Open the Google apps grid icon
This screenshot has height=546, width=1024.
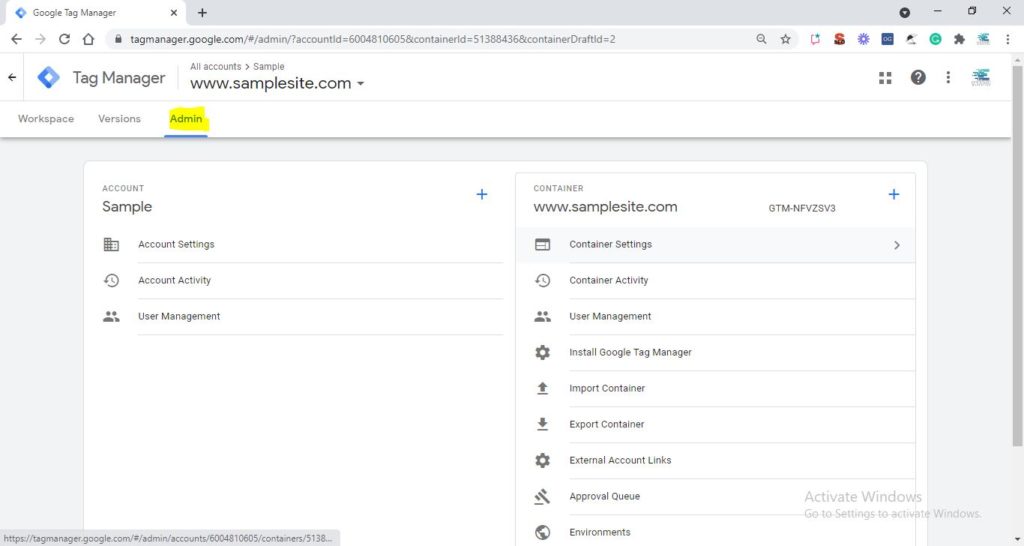(885, 78)
